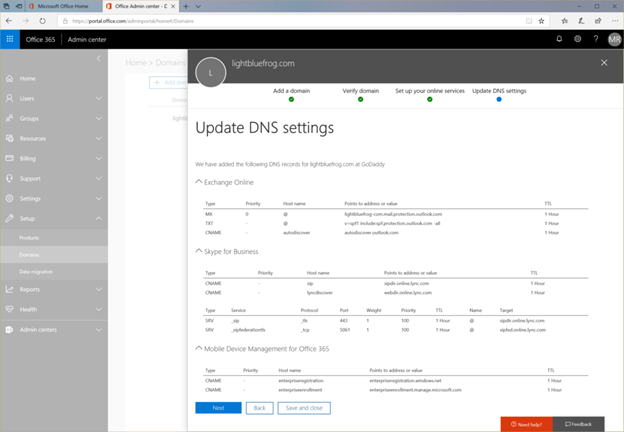
Task: Select autodiscover.outlook.com record value
Action: (371, 232)
